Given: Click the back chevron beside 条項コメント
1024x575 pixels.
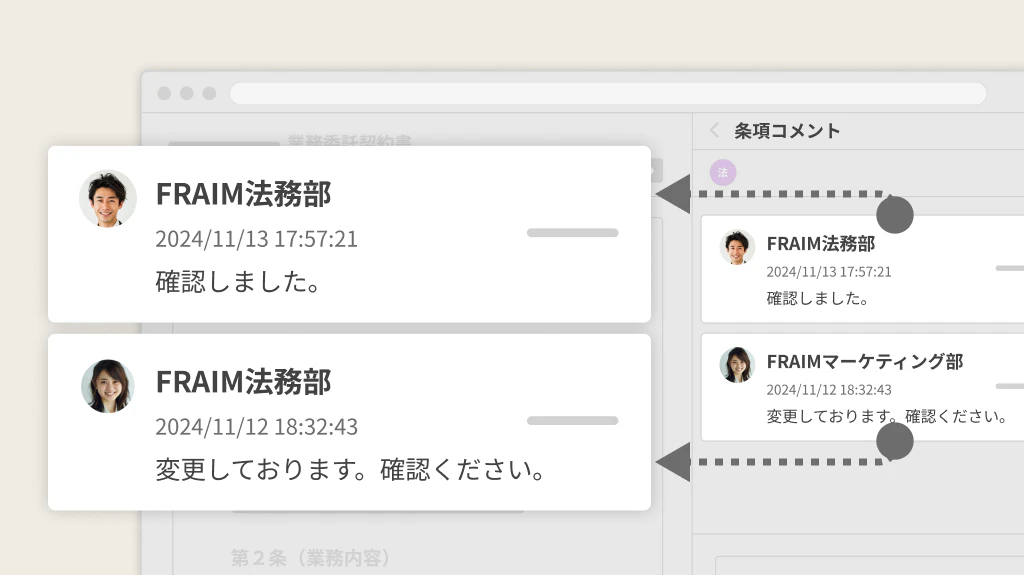Looking at the screenshot, I should pos(714,130).
